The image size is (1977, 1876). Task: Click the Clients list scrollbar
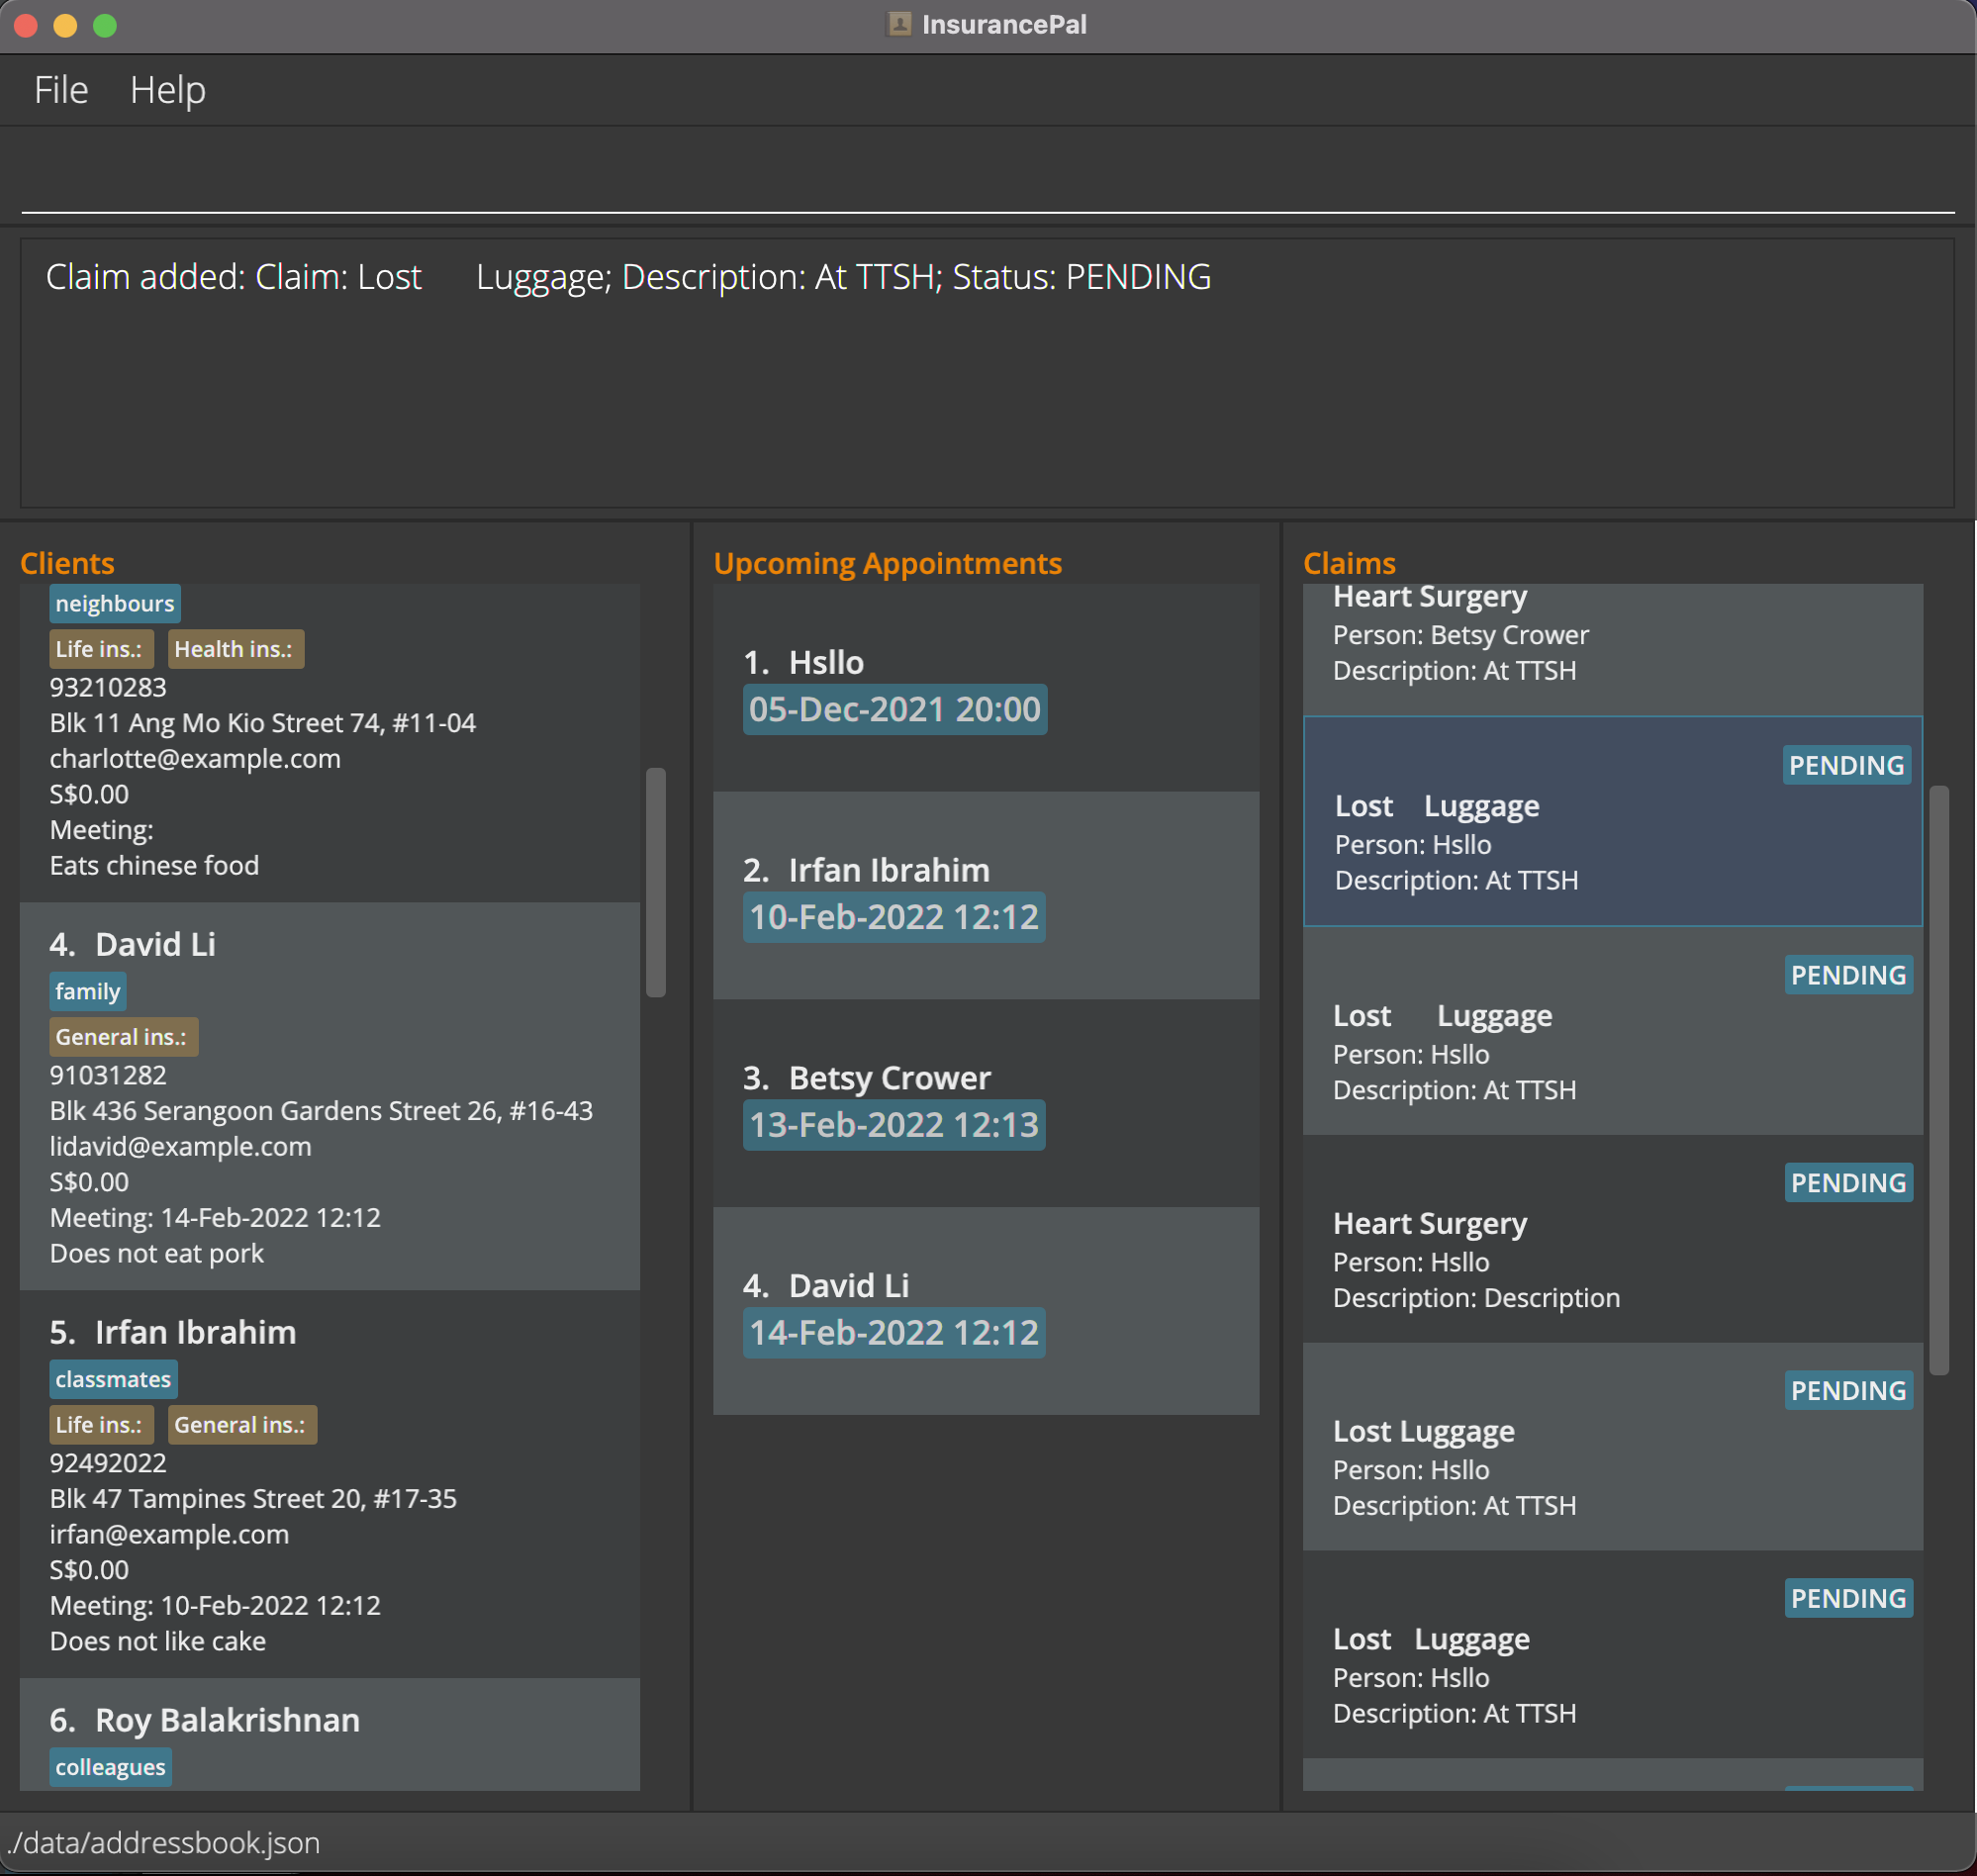point(656,882)
